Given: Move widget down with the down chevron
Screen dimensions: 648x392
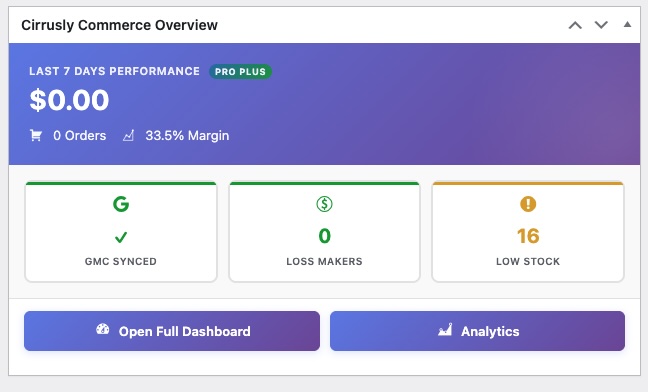Looking at the screenshot, I should click(x=601, y=25).
